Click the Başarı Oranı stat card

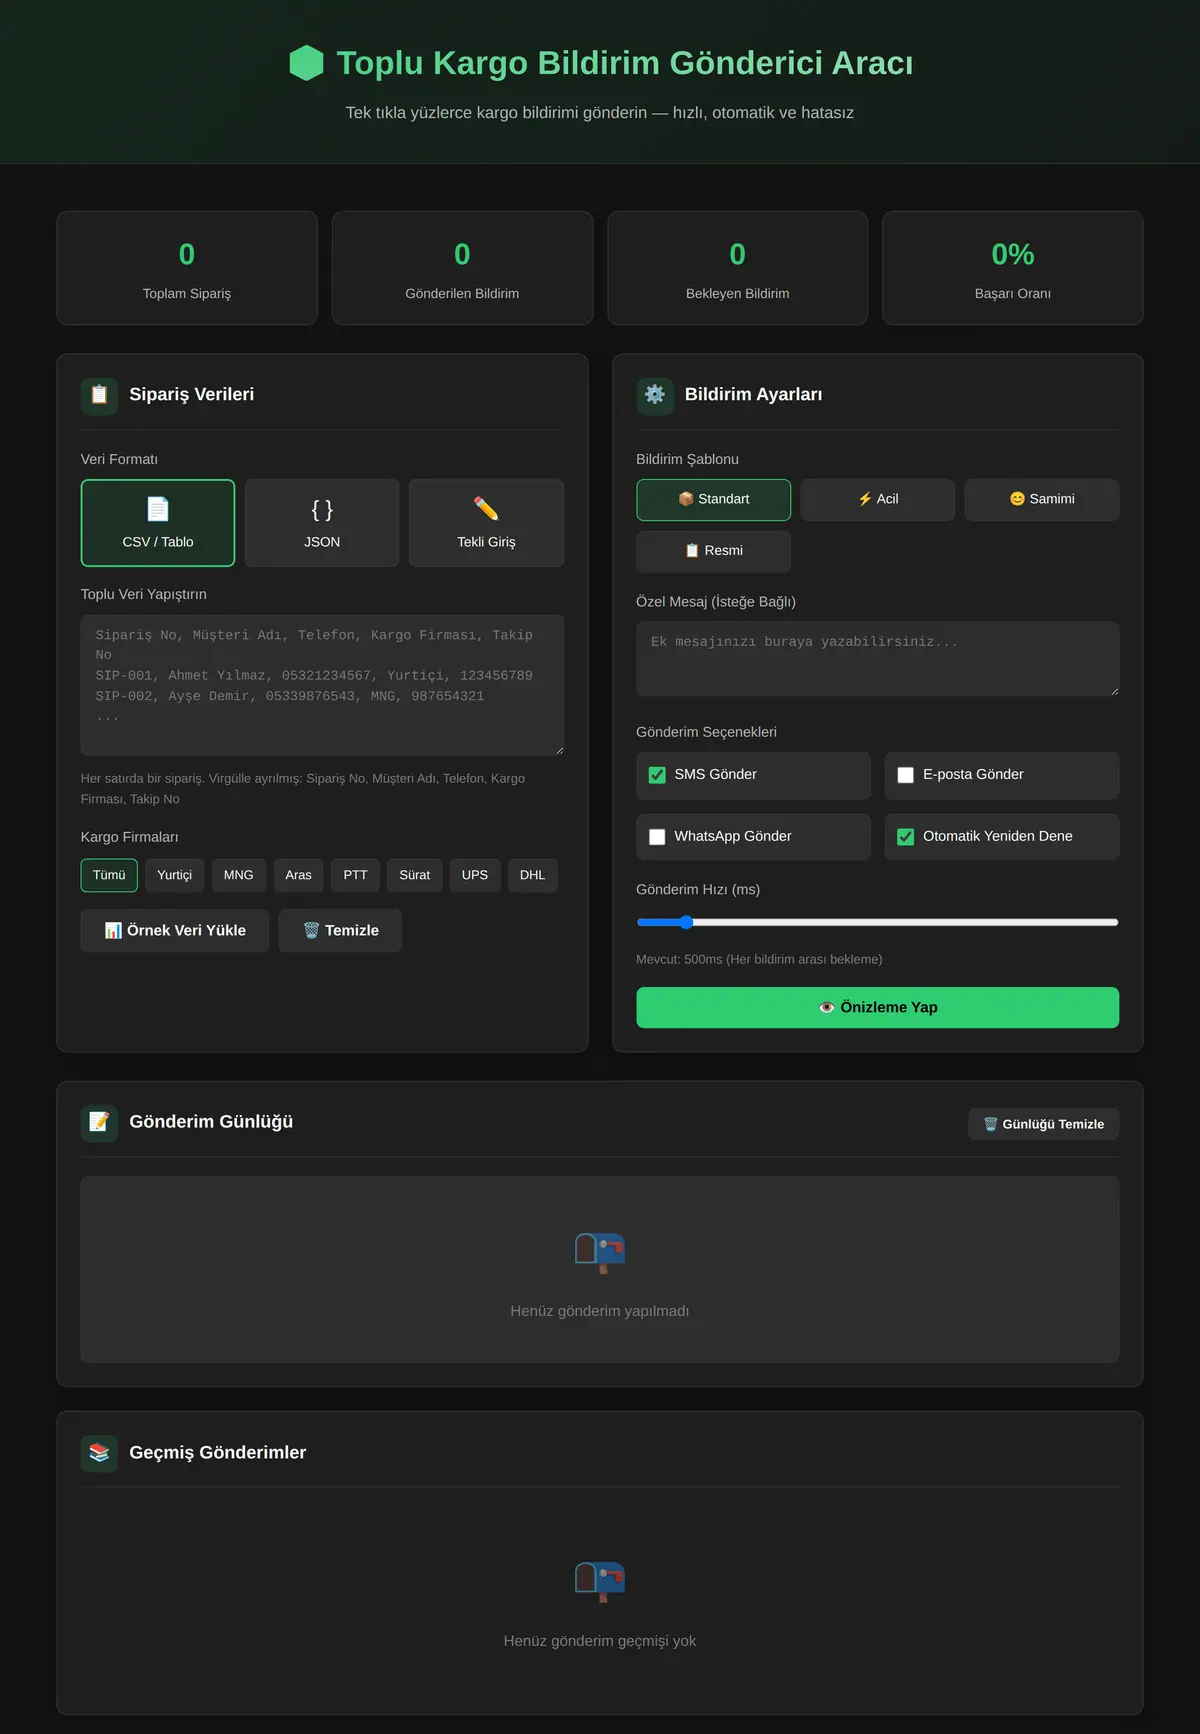[1013, 268]
